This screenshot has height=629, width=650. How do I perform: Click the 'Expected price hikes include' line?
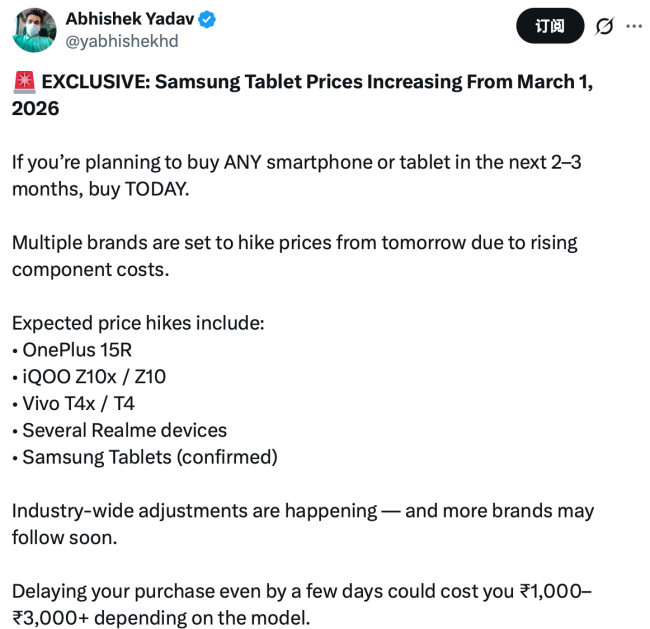click(138, 323)
